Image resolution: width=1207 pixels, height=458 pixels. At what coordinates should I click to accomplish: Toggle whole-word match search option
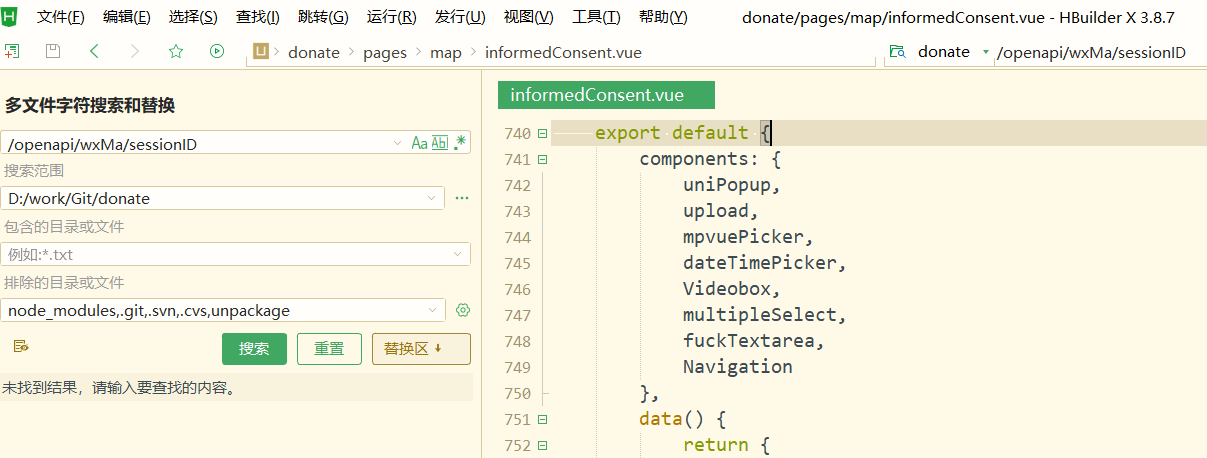pos(440,143)
